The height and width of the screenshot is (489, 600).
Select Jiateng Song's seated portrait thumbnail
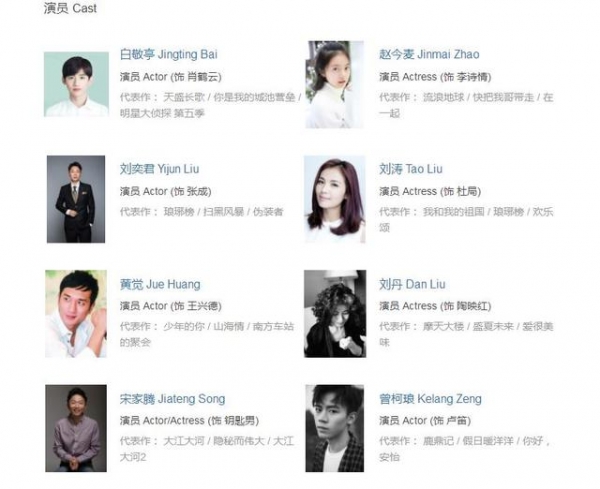[x=76, y=428]
